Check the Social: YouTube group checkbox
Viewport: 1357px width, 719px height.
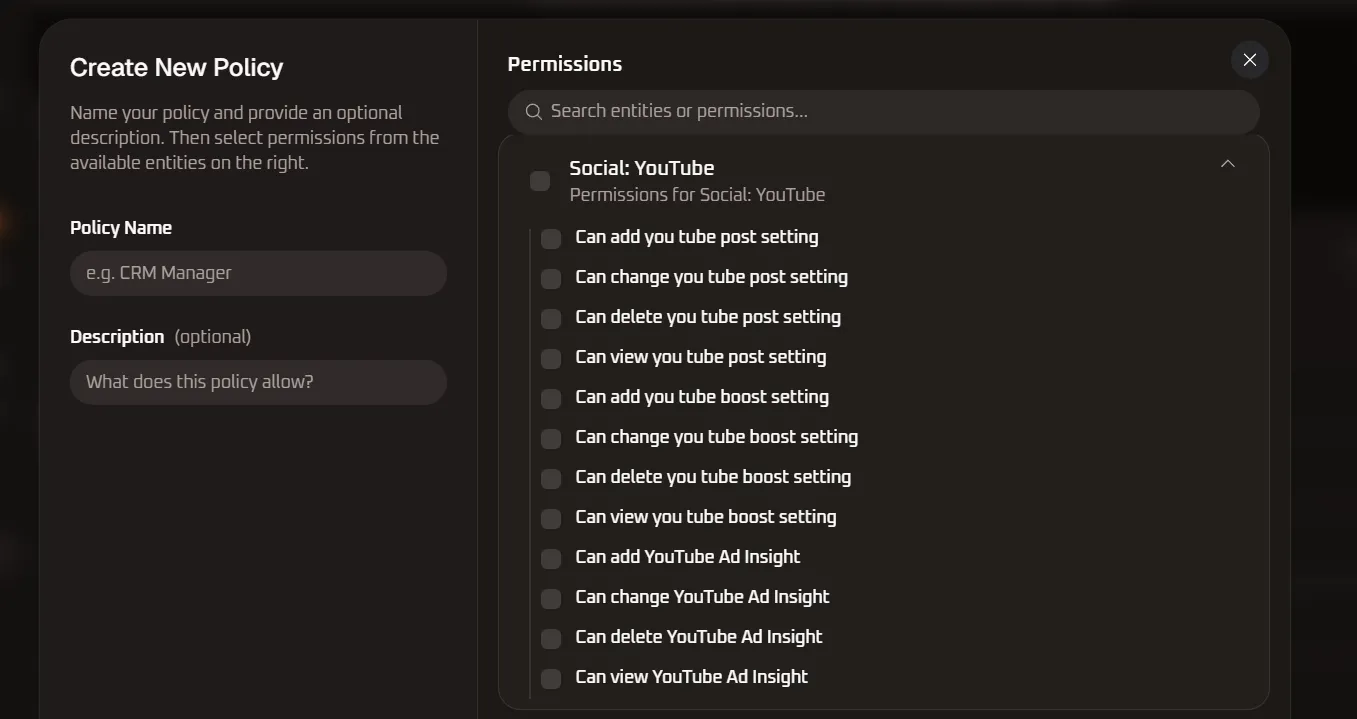[x=540, y=181]
